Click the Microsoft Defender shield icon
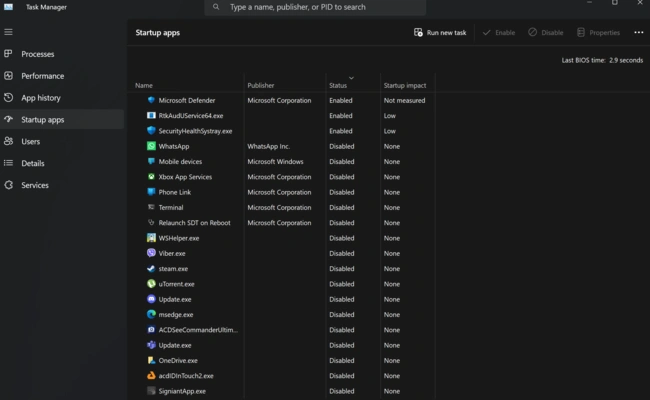The width and height of the screenshot is (650, 400). pyautogui.click(x=151, y=100)
